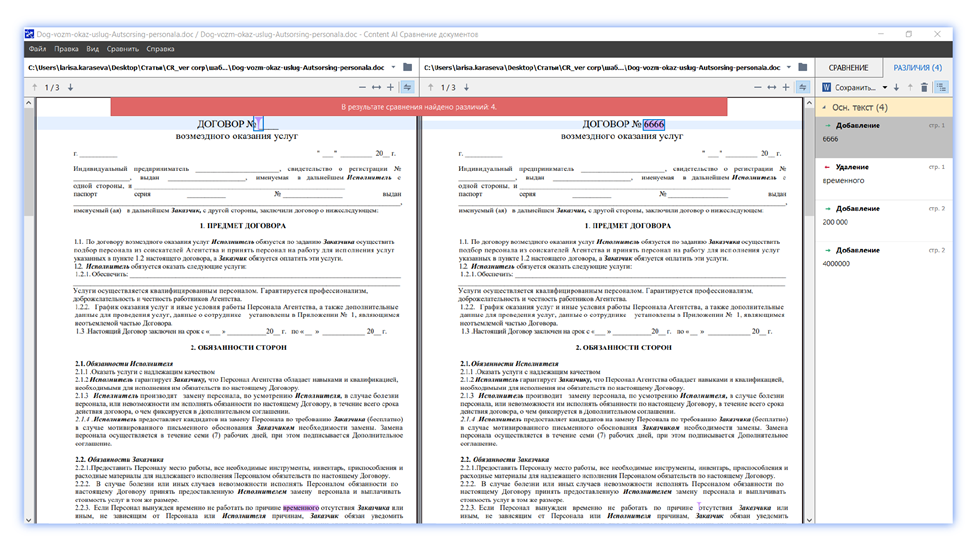Click heading 2. ОБЯЗАННОСТИ СТОРОН in the right document
Viewport: 974px width, 546px height.
[x=623, y=348]
